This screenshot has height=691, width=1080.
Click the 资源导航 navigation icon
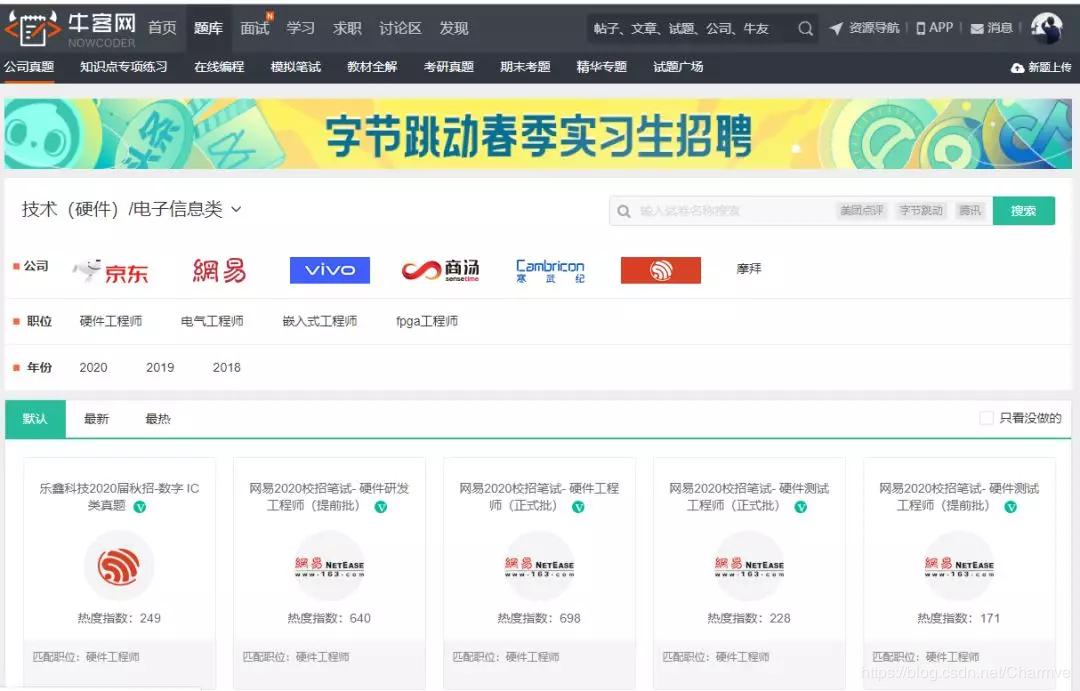[868, 28]
